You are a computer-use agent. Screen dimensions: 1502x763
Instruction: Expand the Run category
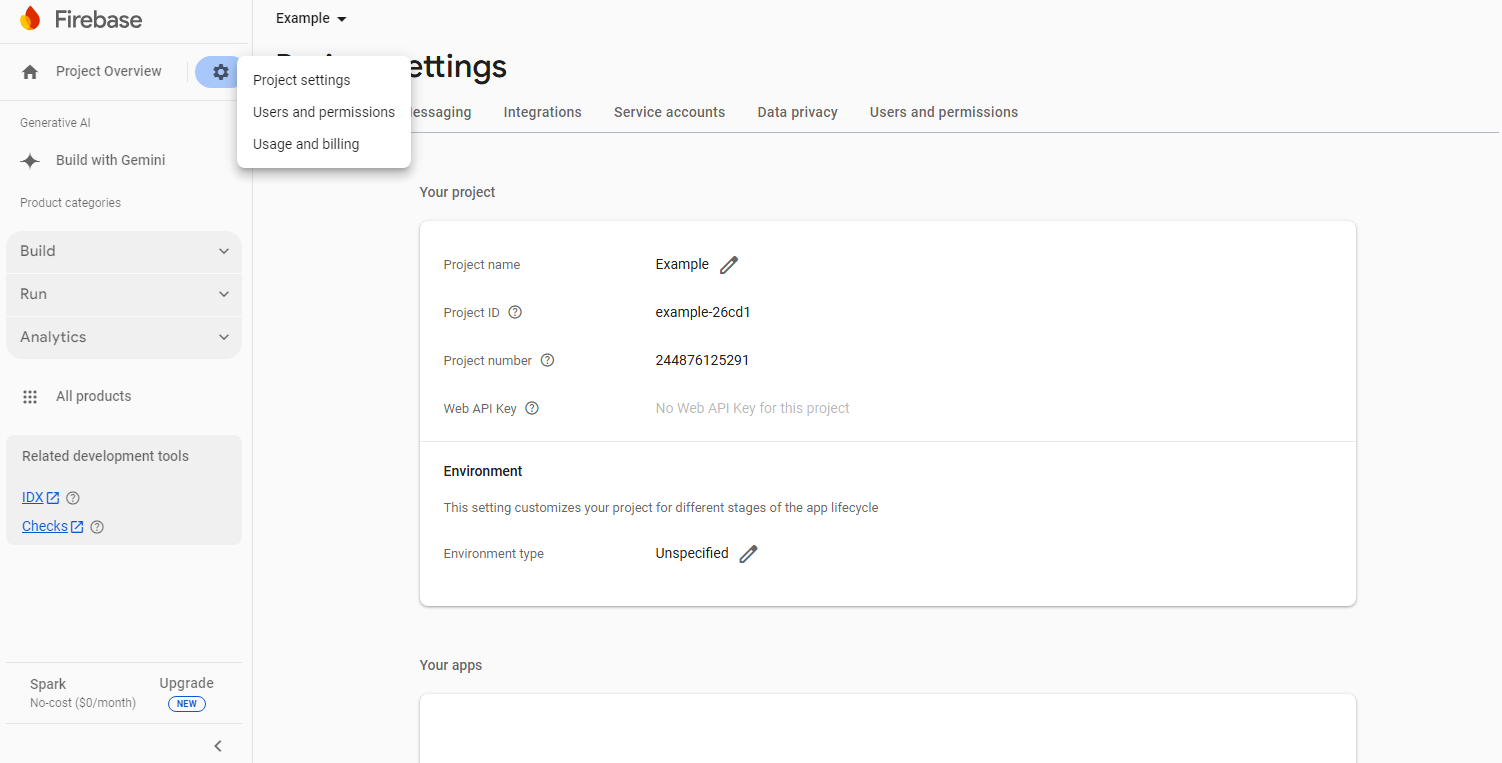pos(124,294)
